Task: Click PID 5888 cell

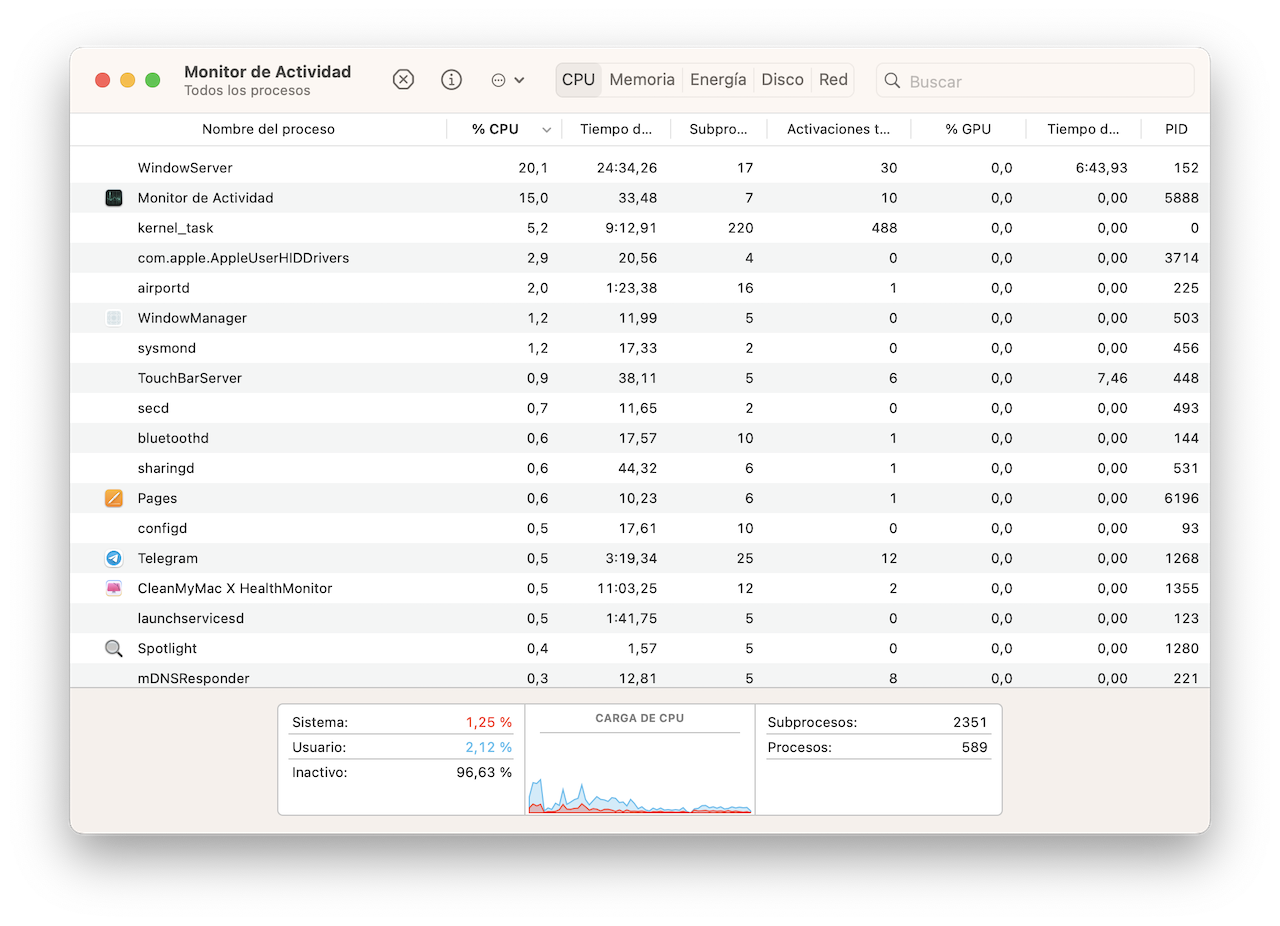Action: click(1182, 198)
